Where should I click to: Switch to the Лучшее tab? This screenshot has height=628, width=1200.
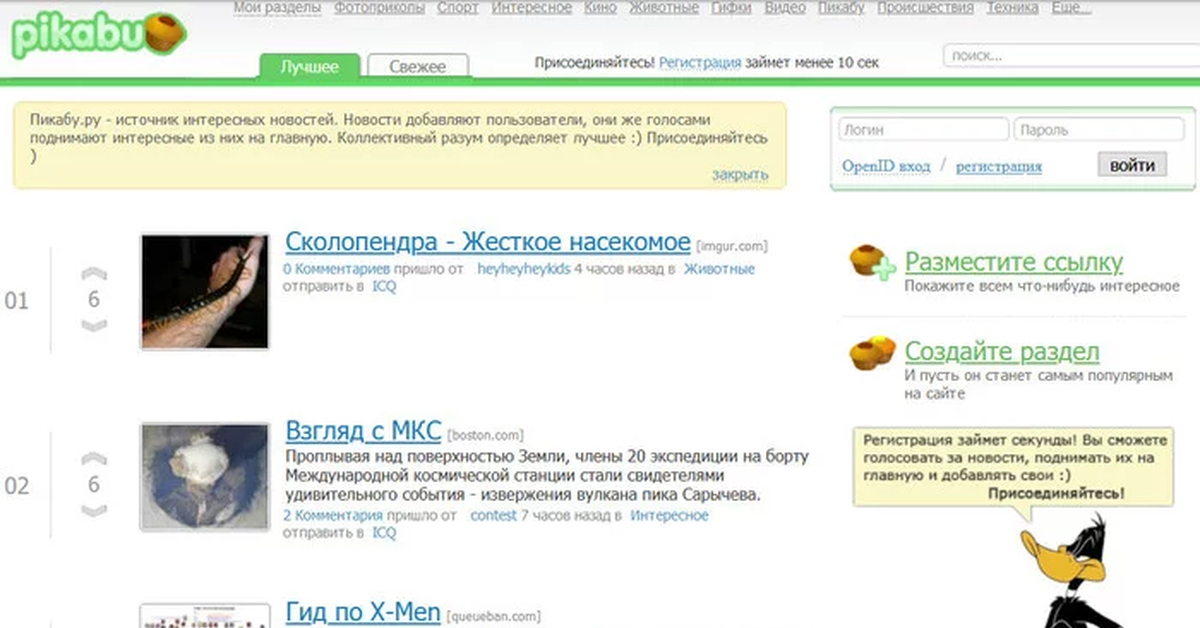(309, 67)
